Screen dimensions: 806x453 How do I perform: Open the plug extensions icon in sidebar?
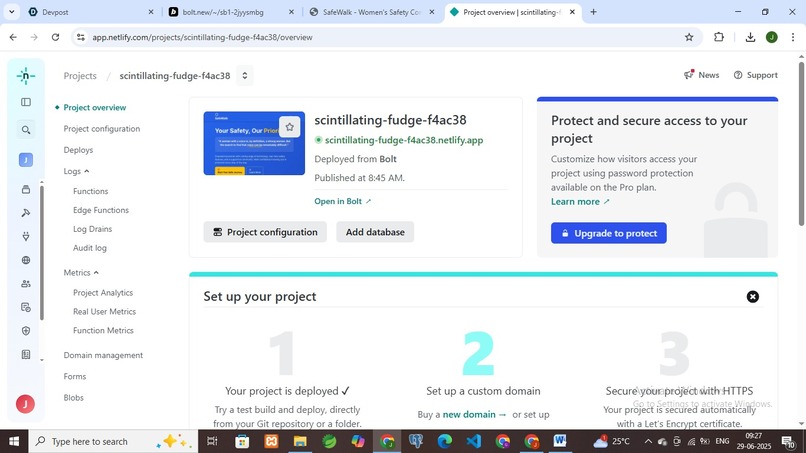click(x=26, y=237)
